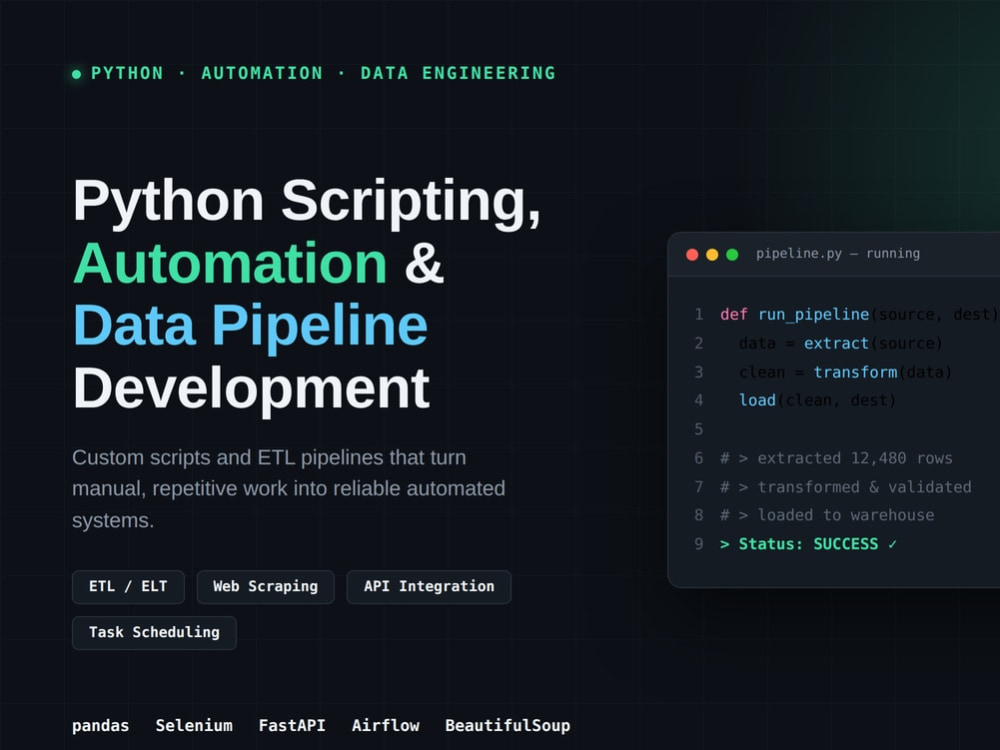
Task: Click the pipeline.py — running title
Action: click(838, 254)
